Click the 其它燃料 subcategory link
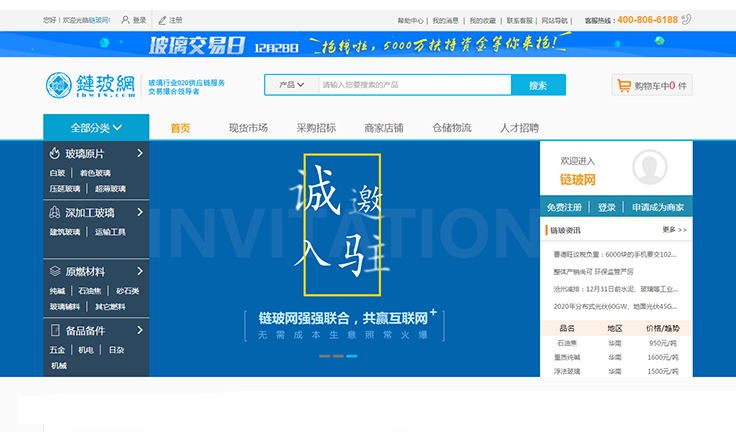This screenshot has width=736, height=432. [x=110, y=307]
